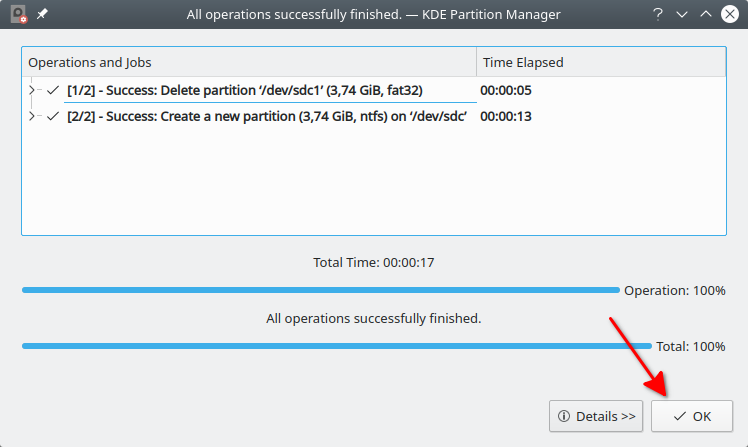Click the 00:00:13 elapsed time cell
The width and height of the screenshot is (748, 447).
pos(506,116)
